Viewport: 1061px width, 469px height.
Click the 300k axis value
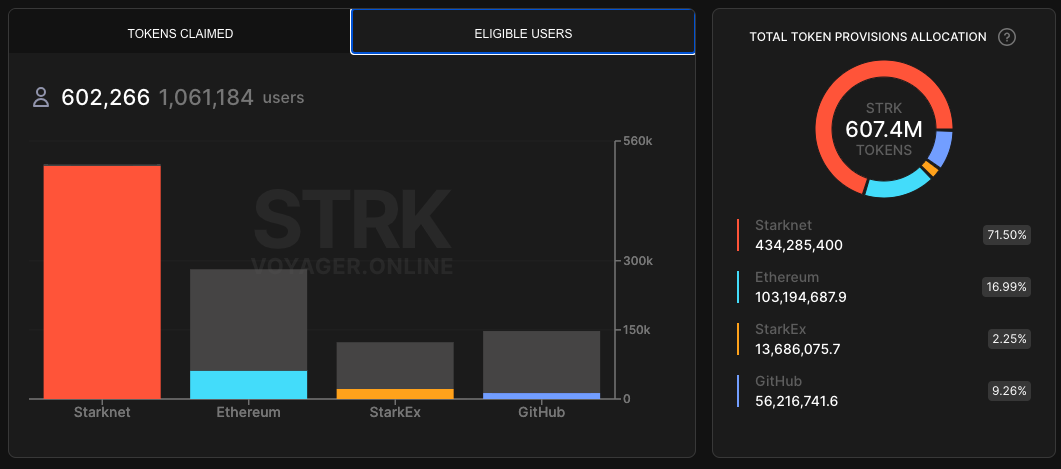[x=637, y=261]
